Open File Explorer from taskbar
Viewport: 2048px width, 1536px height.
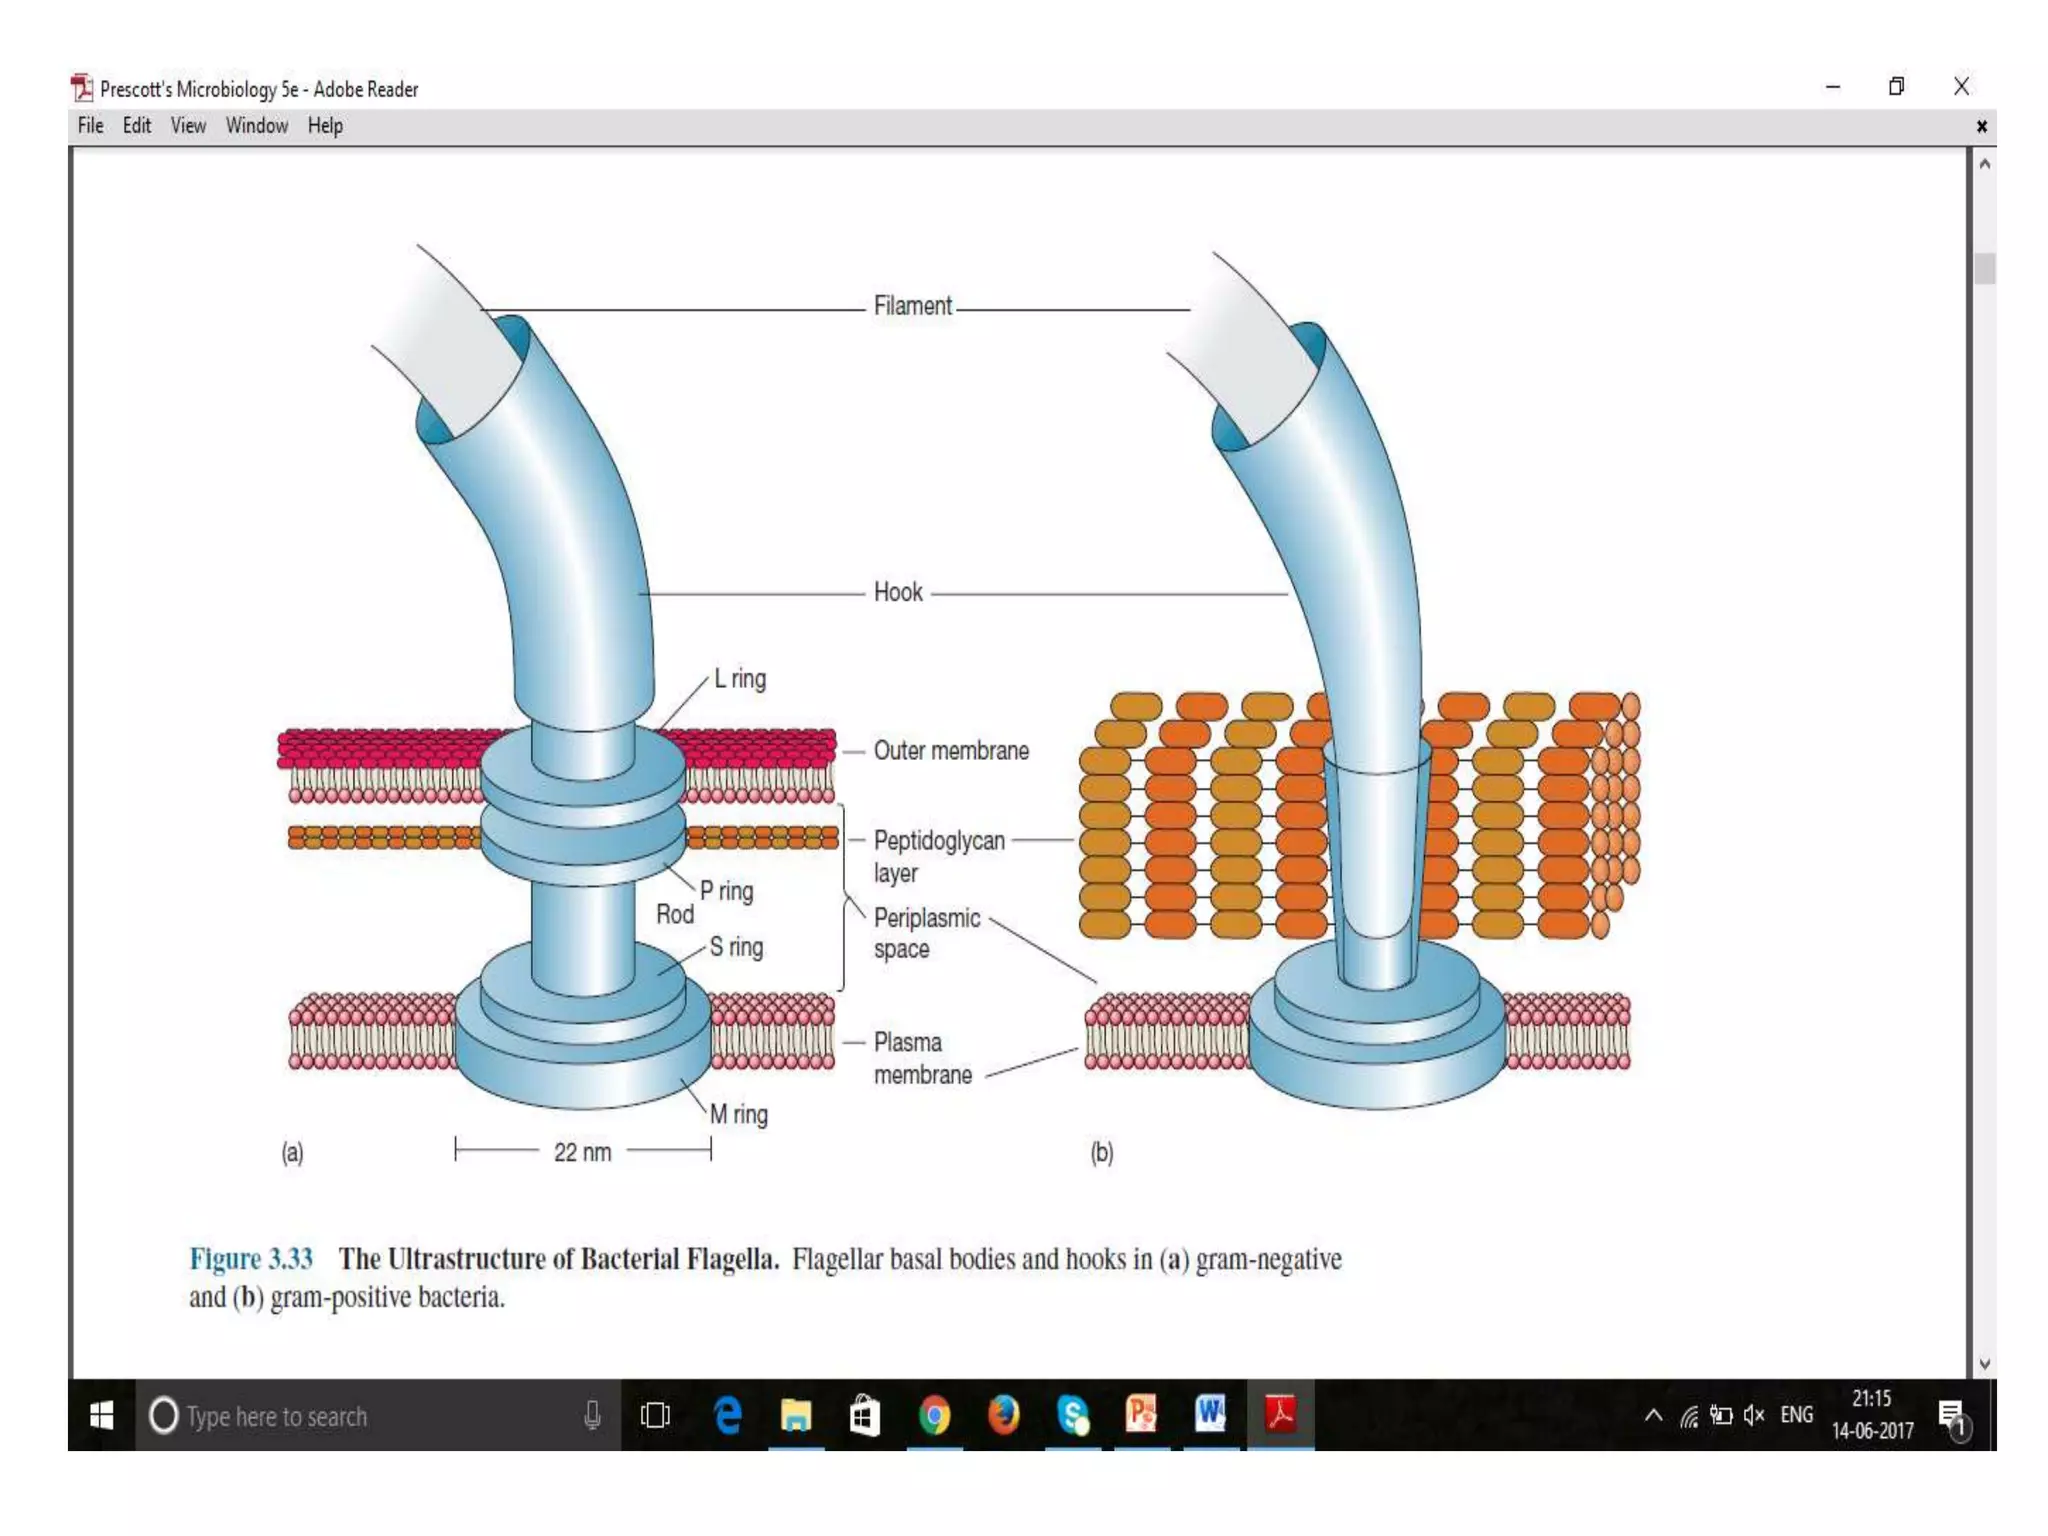pos(796,1415)
